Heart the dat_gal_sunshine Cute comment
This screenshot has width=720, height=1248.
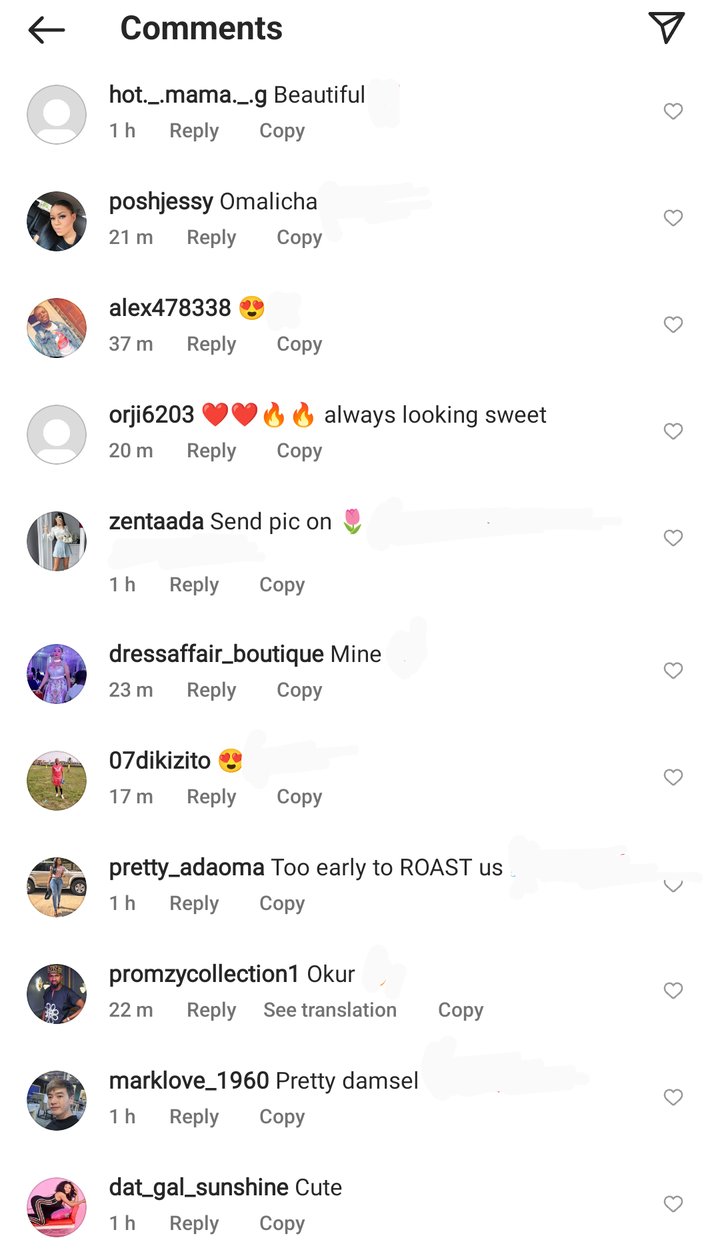673,1204
